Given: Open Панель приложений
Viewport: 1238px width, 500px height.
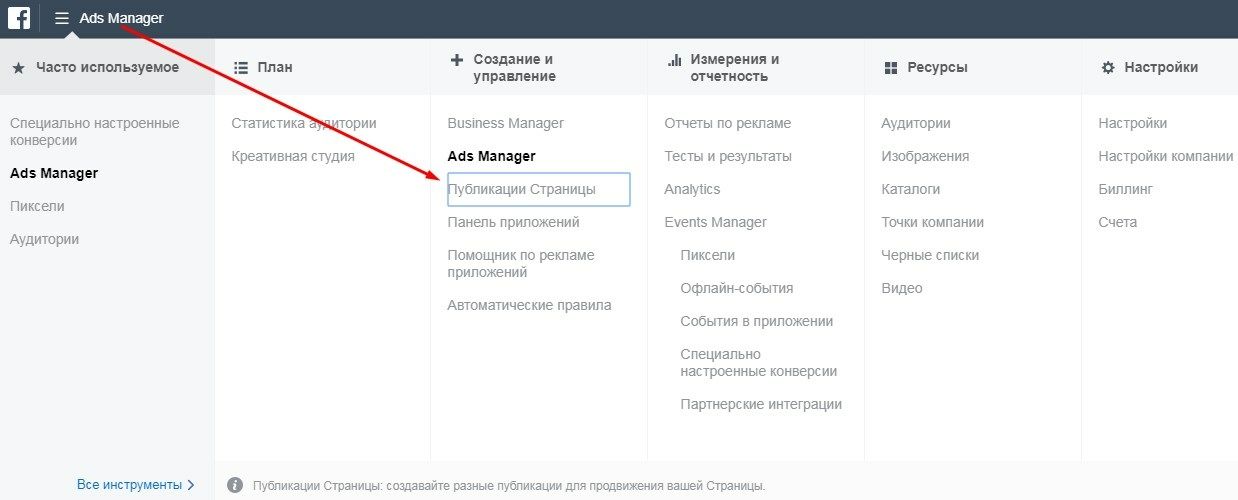Looking at the screenshot, I should click(513, 222).
